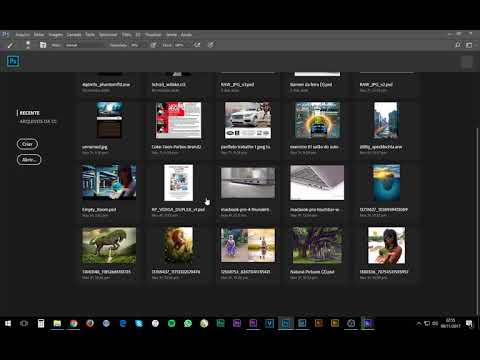
Task: Open the workspace switcher icon
Action: 469,45
